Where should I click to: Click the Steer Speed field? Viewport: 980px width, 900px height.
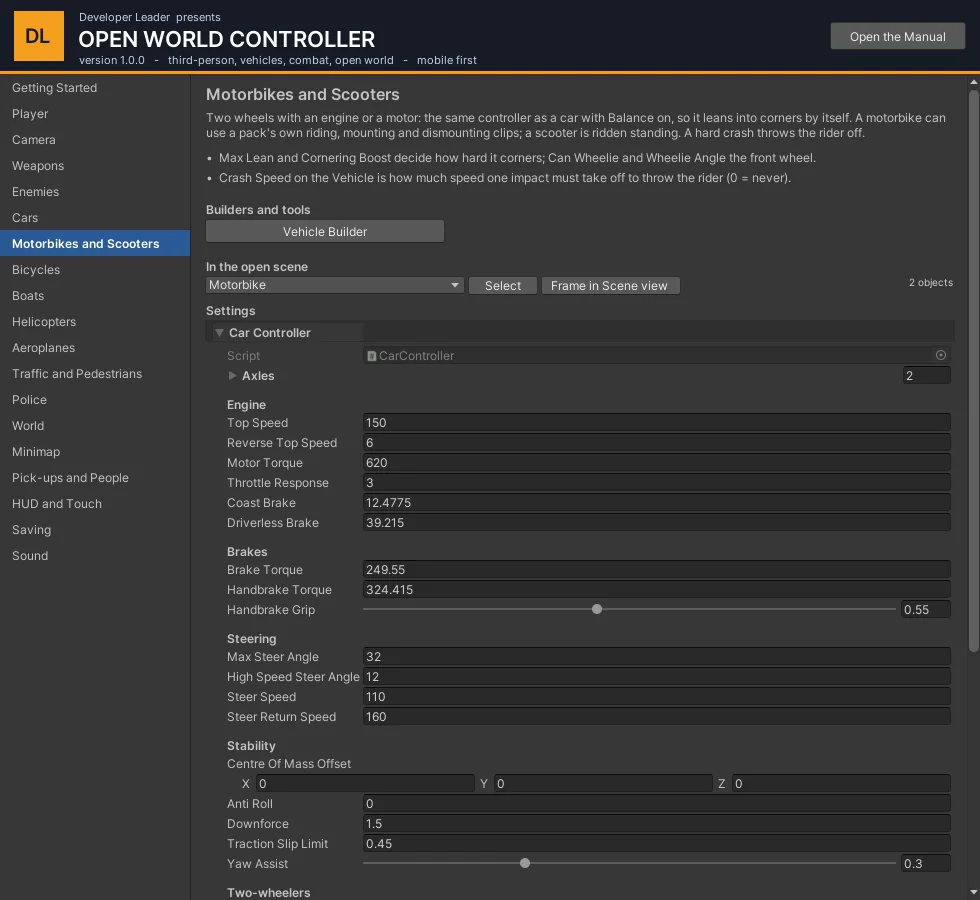tap(656, 696)
